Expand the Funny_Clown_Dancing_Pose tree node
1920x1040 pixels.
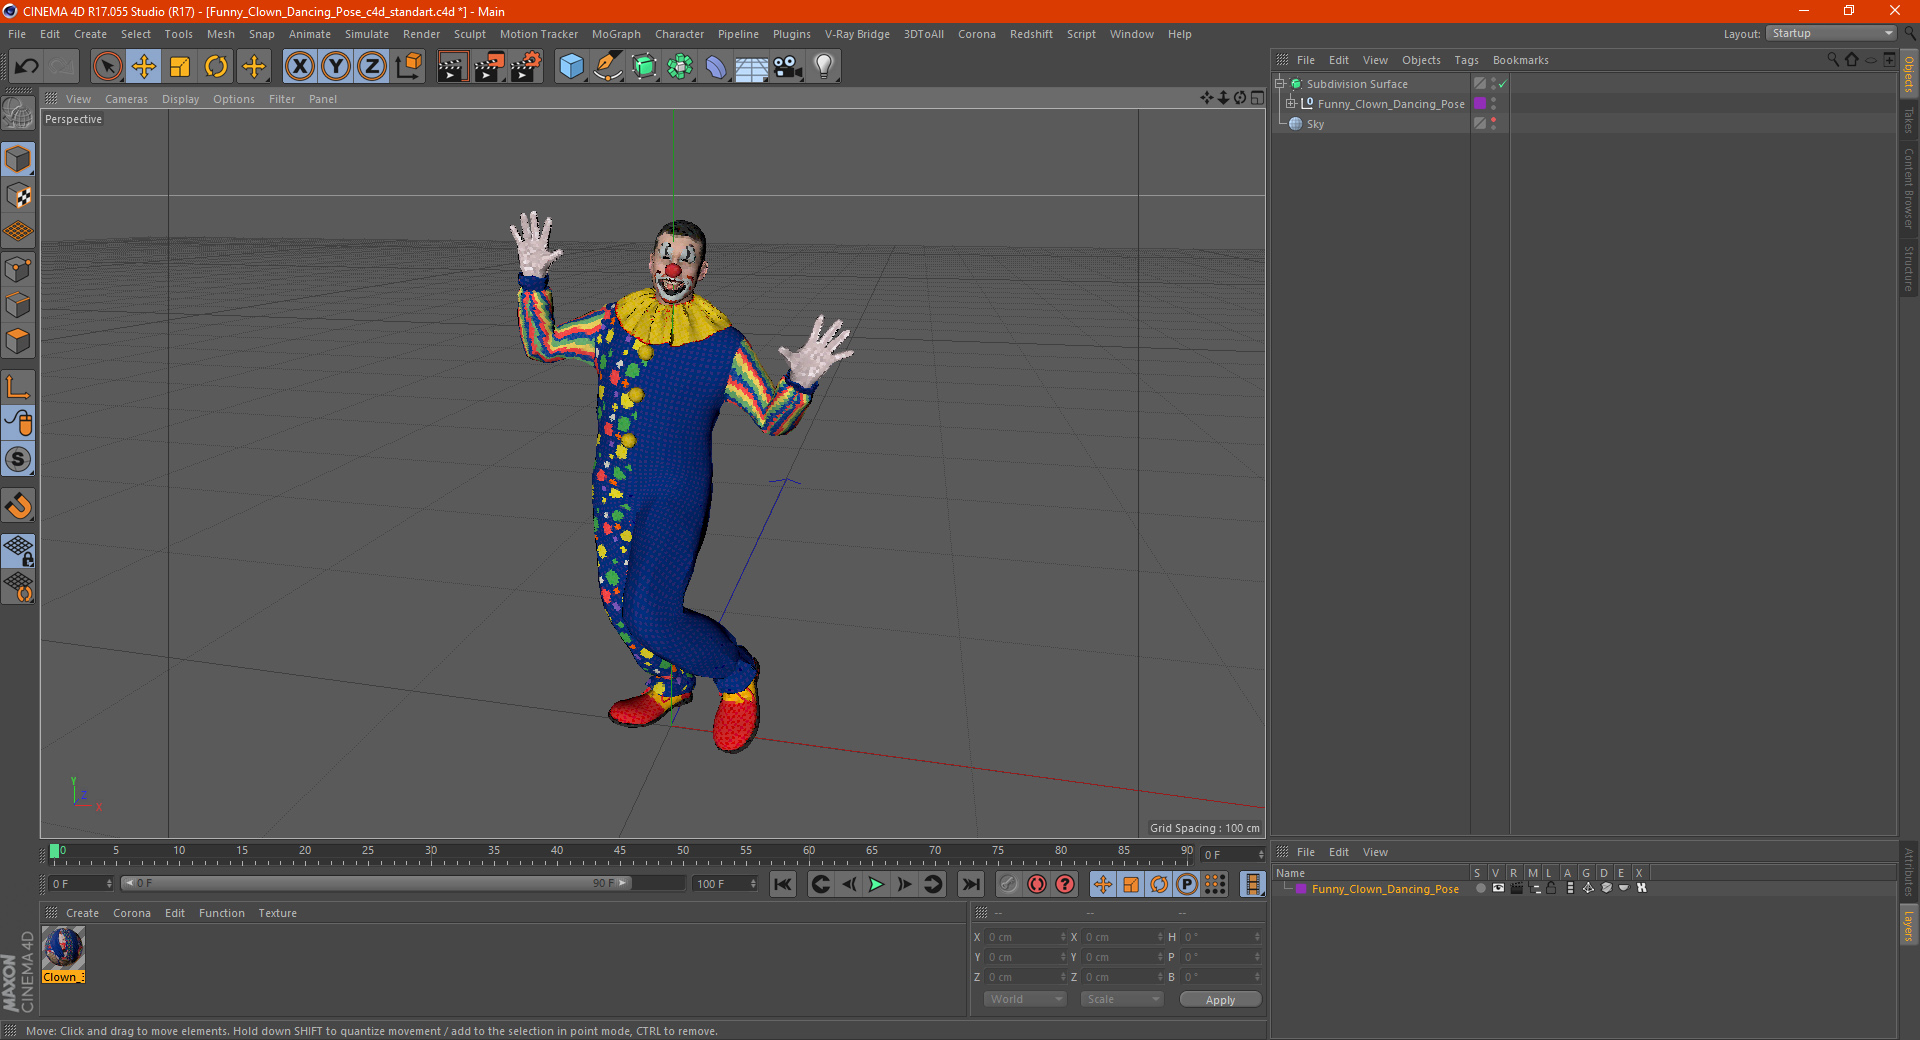click(1291, 103)
